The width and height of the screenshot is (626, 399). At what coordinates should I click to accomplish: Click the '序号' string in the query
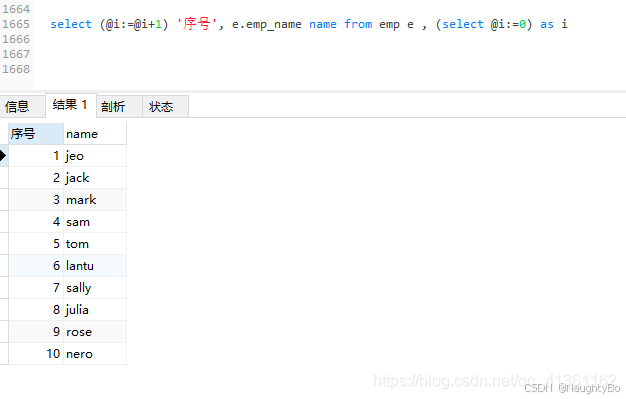(x=197, y=24)
